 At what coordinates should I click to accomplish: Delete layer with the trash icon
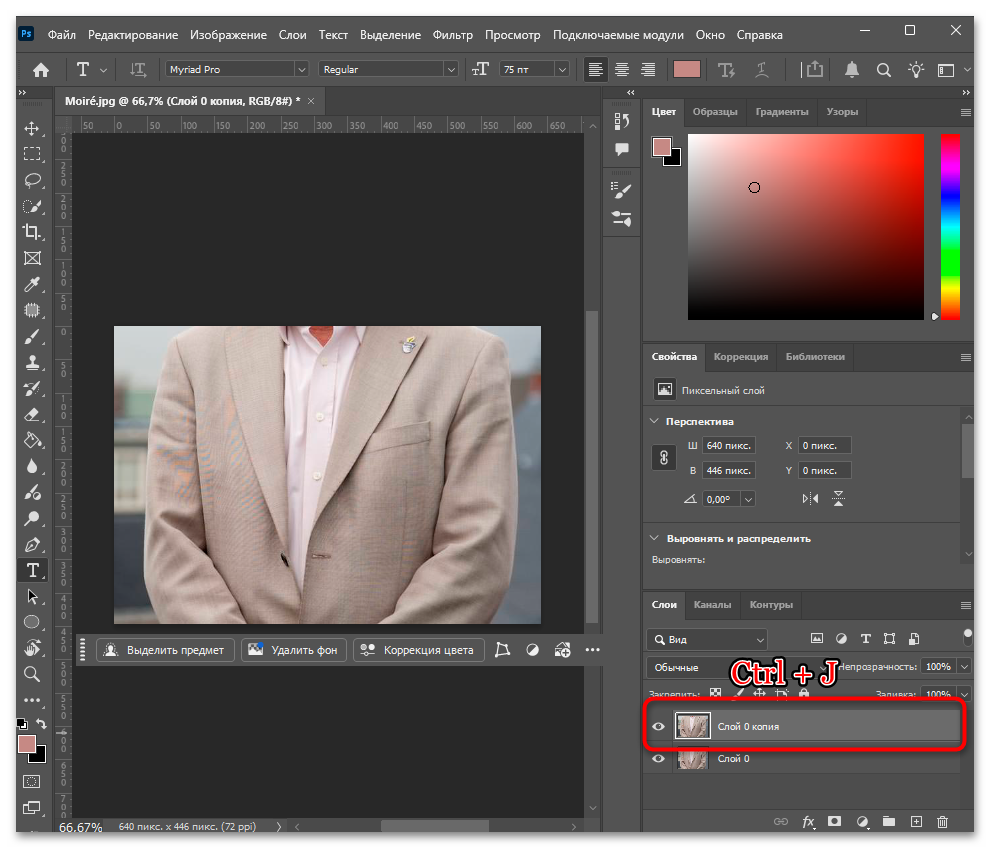click(942, 821)
